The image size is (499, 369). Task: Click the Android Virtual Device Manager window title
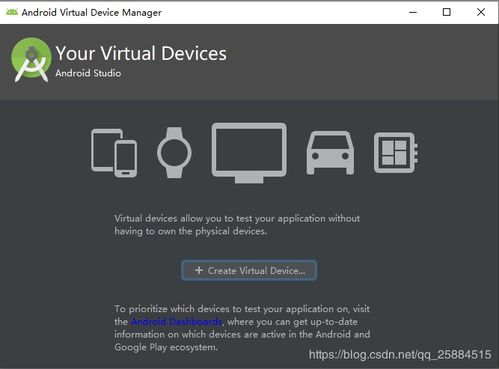(x=92, y=13)
